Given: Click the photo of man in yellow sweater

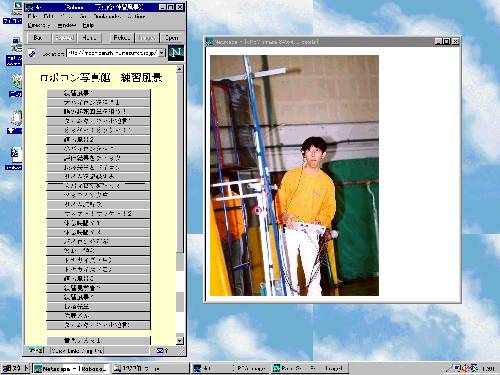Looking at the screenshot, I should 294,175.
